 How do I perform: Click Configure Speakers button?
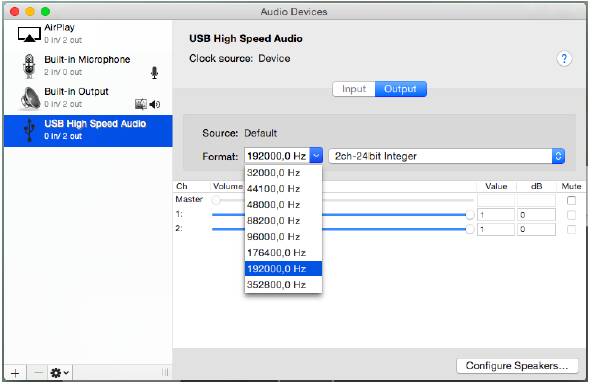coord(517,366)
